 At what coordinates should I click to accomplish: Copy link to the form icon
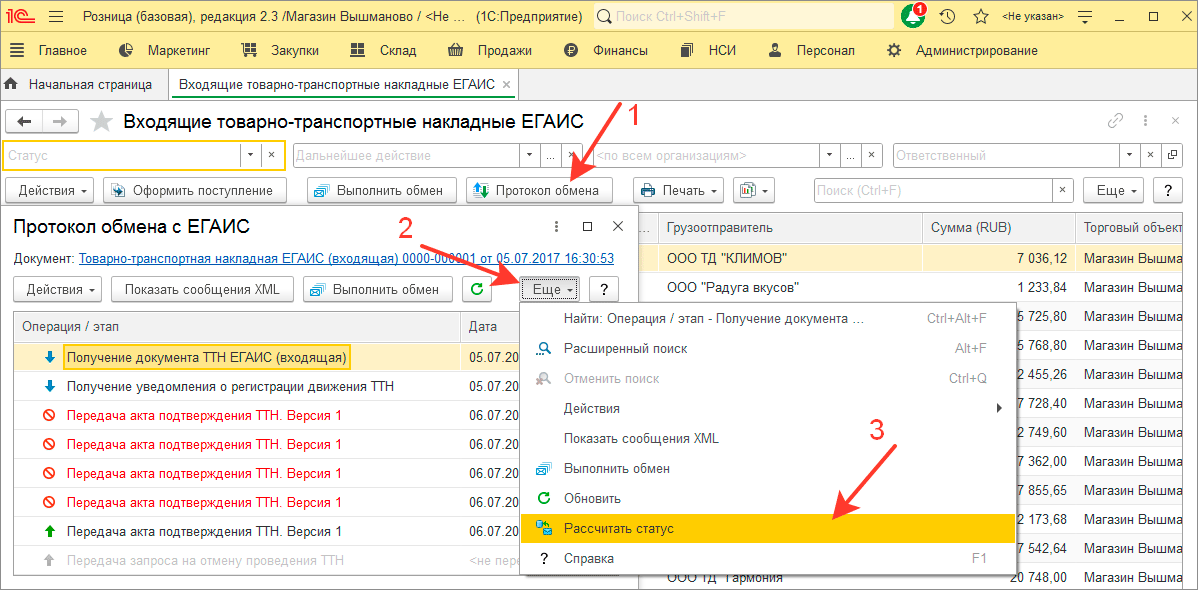(1116, 121)
